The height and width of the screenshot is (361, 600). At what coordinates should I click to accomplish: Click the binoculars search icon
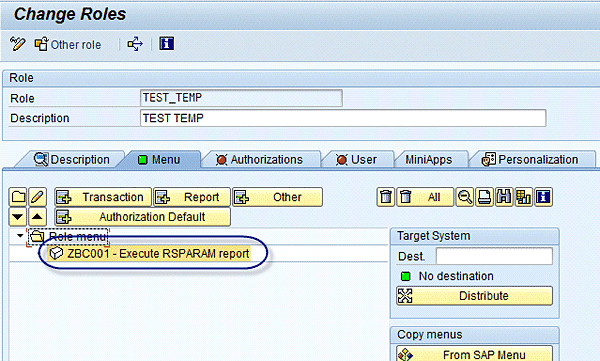504,197
